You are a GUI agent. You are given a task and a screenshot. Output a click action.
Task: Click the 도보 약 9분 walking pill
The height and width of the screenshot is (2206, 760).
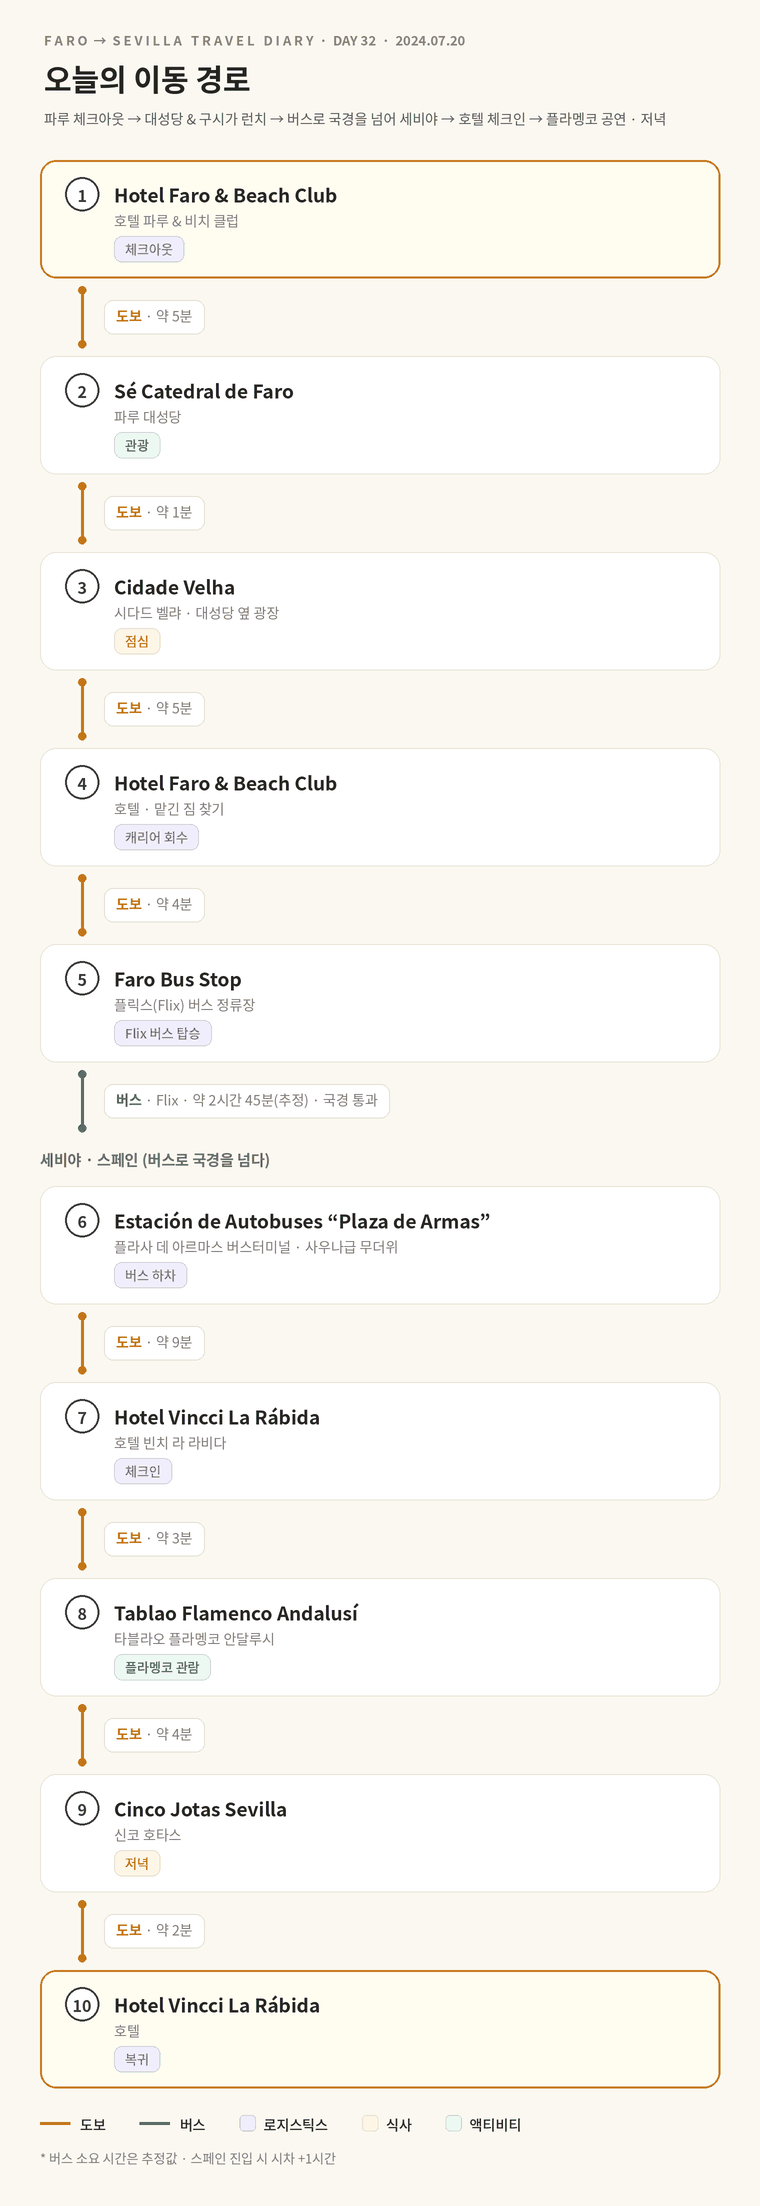154,1342
